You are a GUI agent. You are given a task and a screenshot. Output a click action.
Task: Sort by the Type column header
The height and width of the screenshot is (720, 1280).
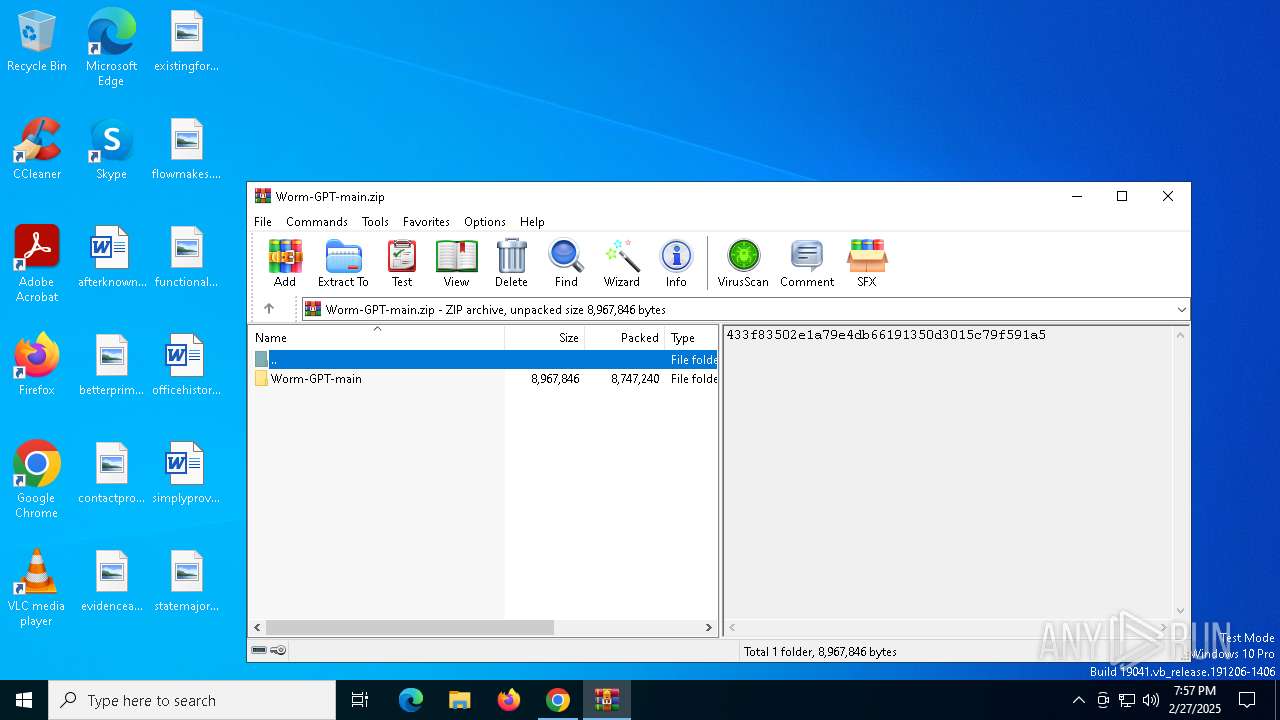pos(691,338)
